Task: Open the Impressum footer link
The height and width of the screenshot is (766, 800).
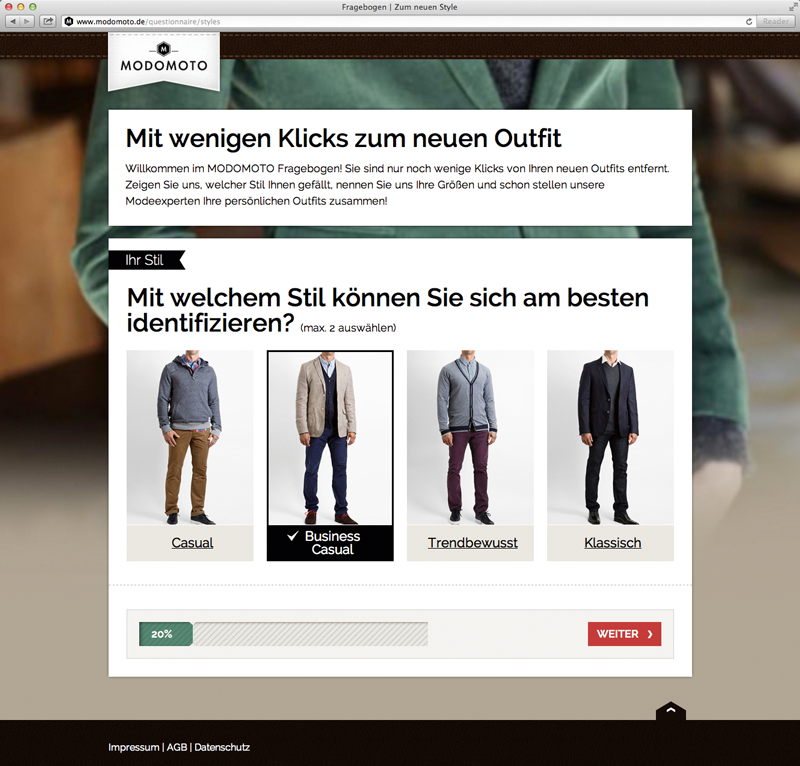Action: pyautogui.click(x=134, y=747)
